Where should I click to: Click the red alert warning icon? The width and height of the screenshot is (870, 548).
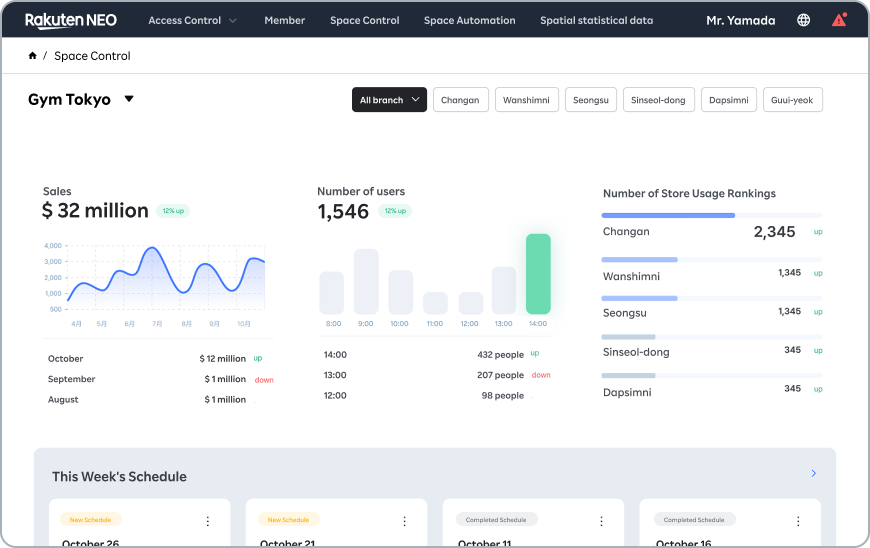click(x=839, y=20)
